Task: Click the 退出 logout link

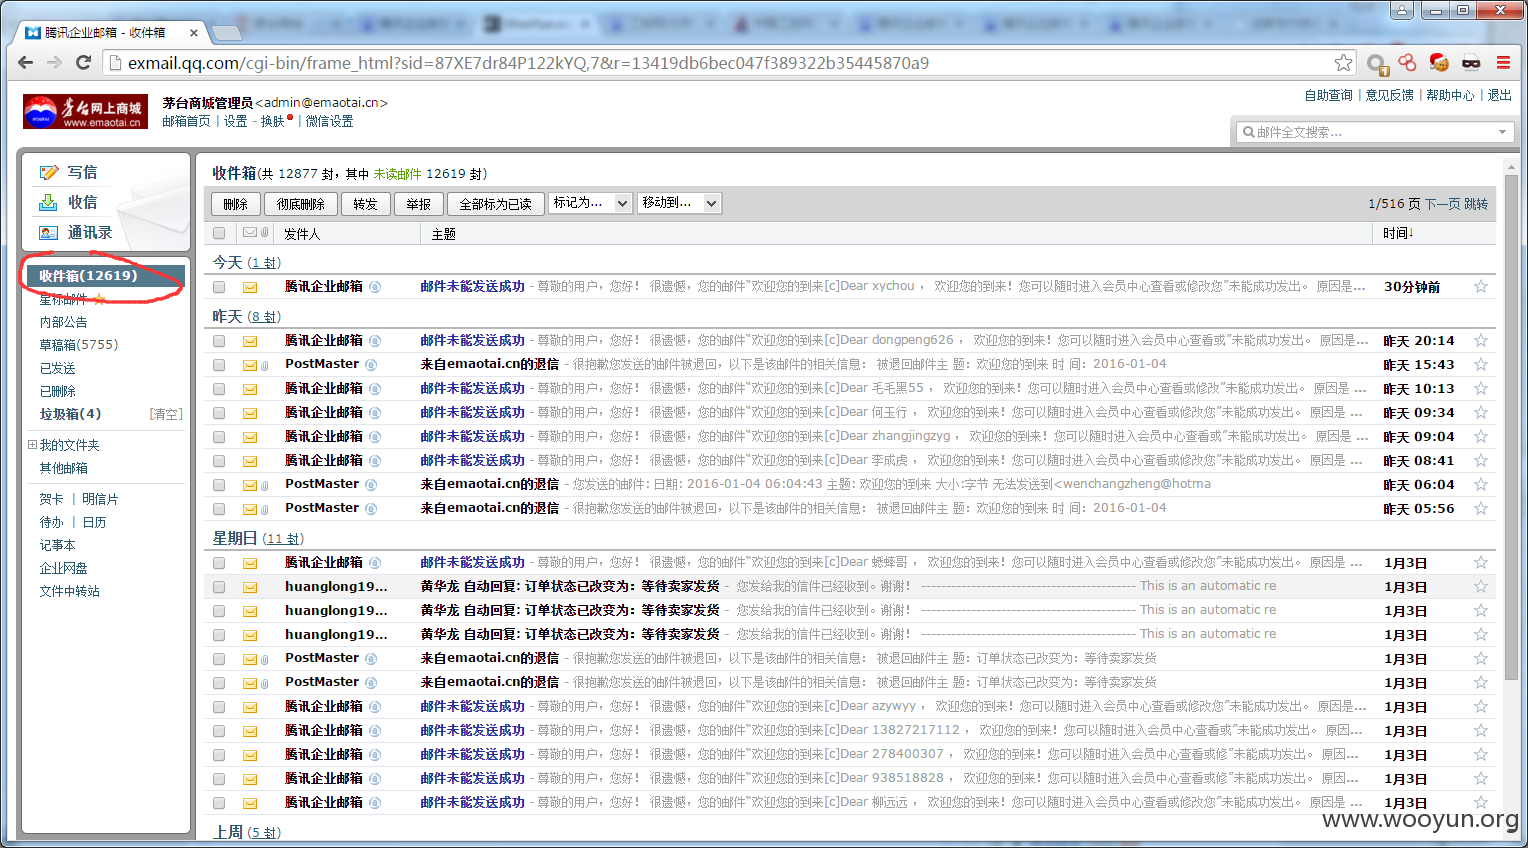Action: tap(1500, 95)
